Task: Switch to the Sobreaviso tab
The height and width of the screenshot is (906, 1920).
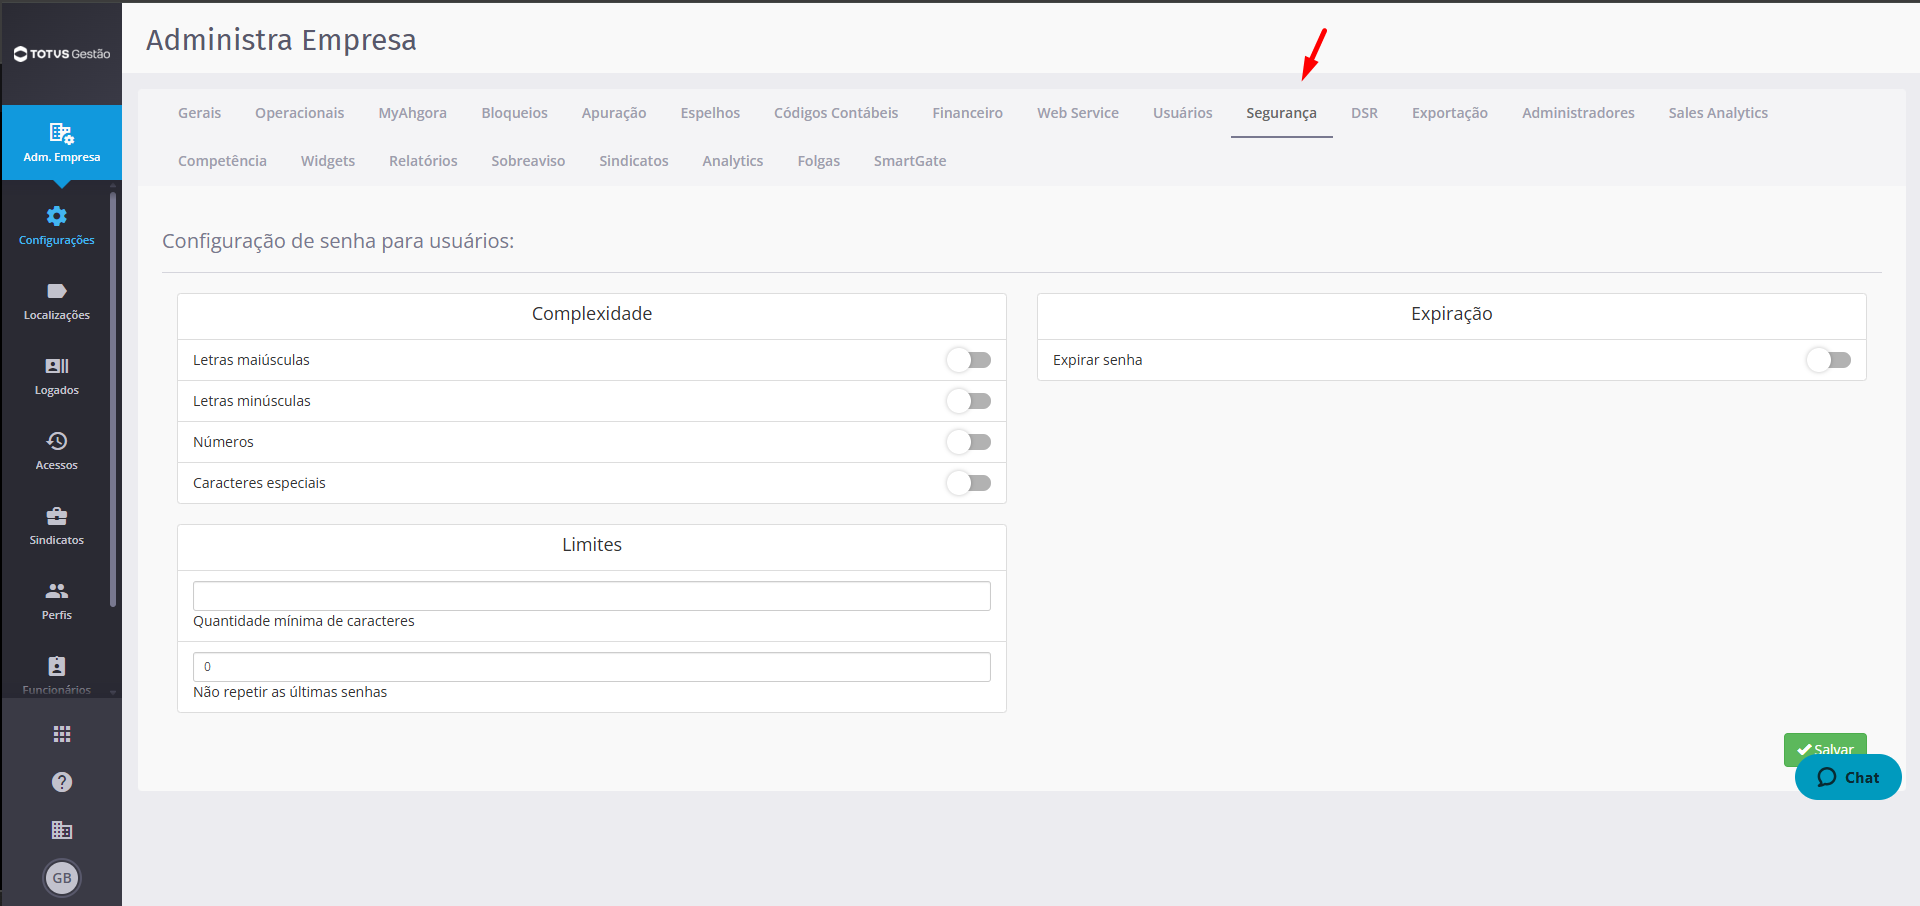Action: pos(528,161)
